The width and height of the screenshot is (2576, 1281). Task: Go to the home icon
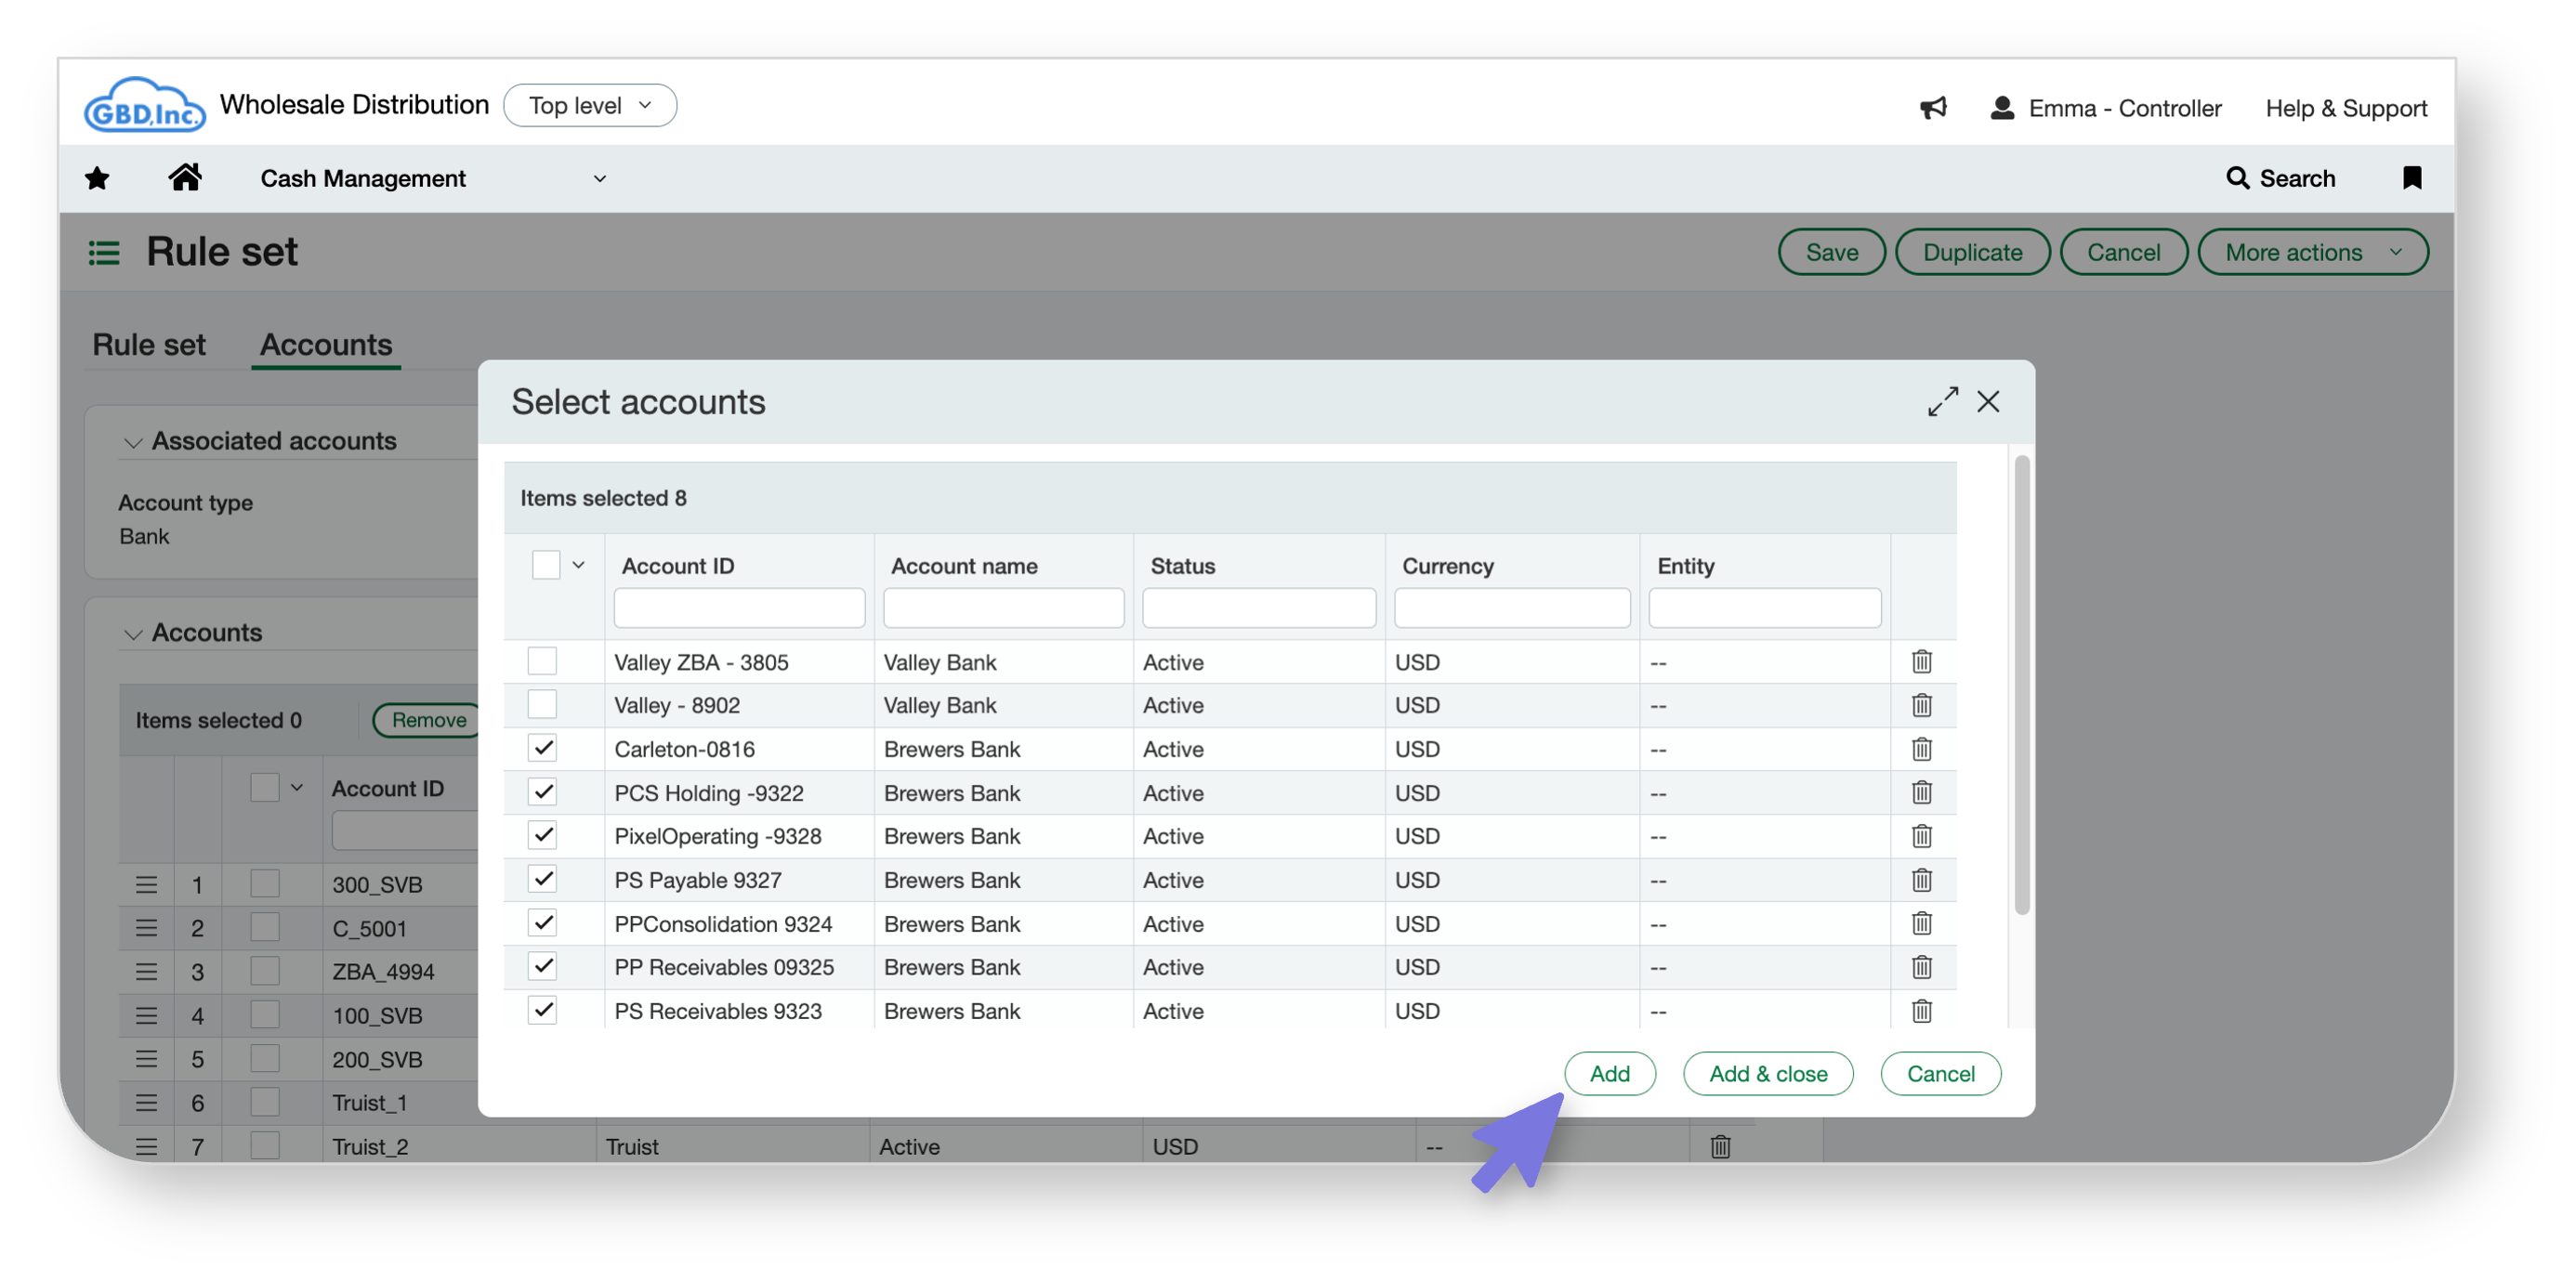click(x=185, y=177)
